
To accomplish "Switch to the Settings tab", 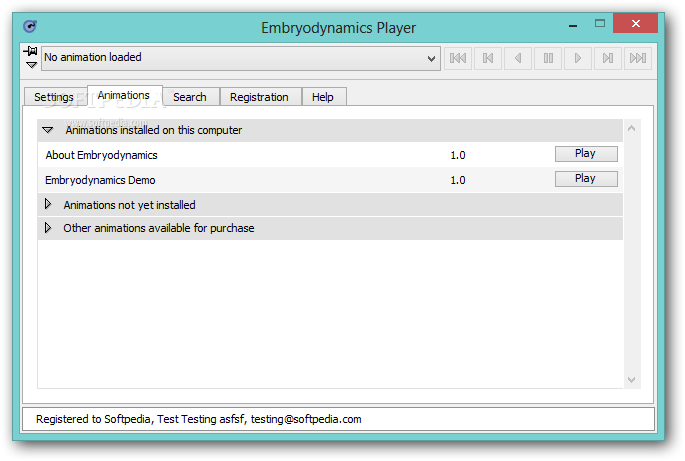I will click(x=55, y=97).
